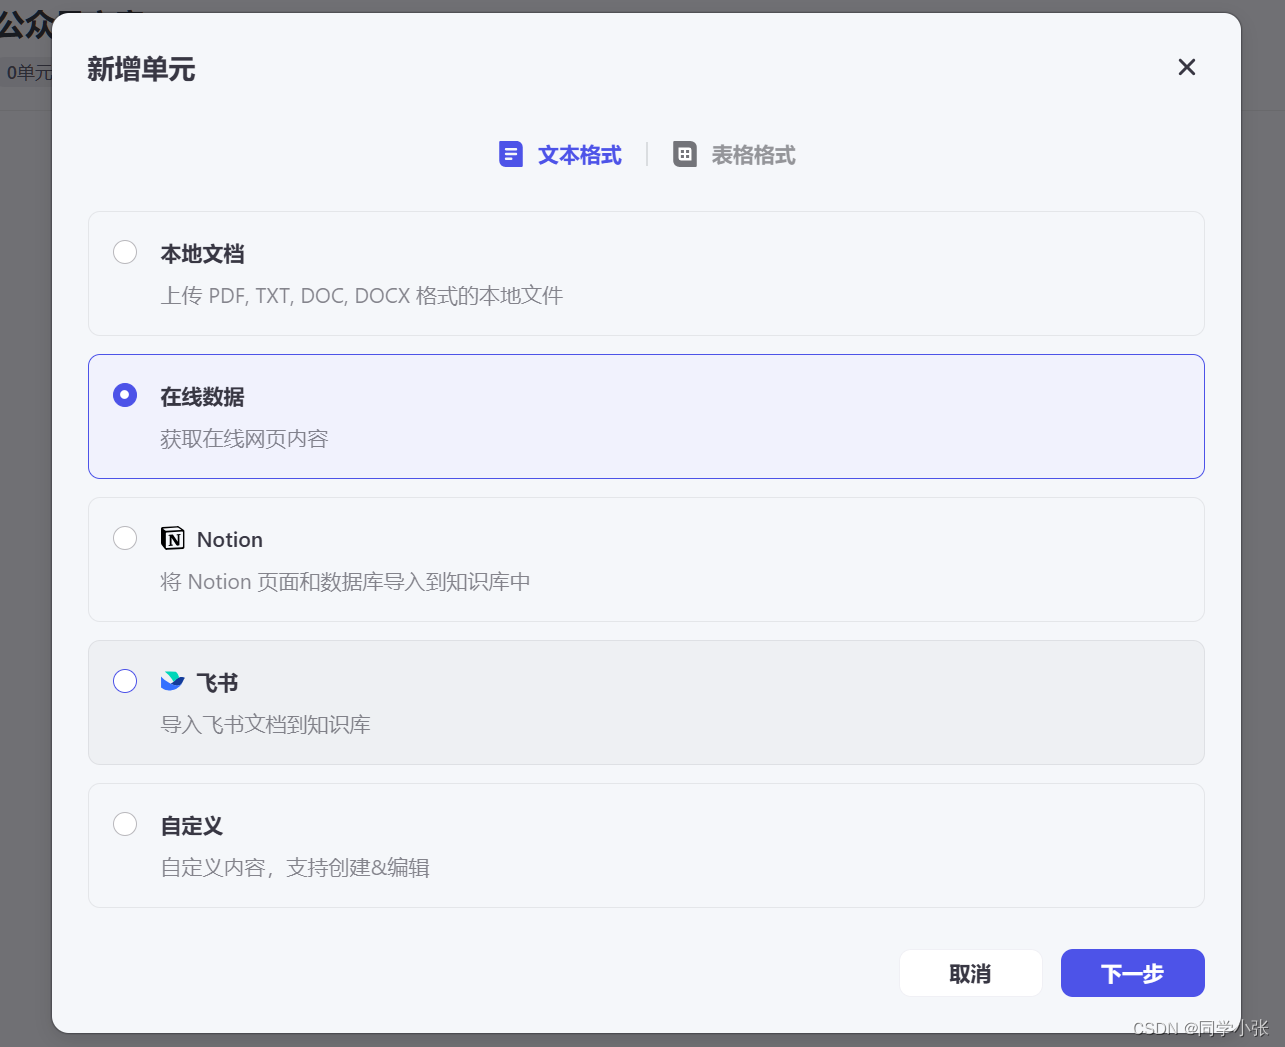Image resolution: width=1285 pixels, height=1047 pixels.
Task: Click the 文本格式 document icon
Action: (511, 154)
